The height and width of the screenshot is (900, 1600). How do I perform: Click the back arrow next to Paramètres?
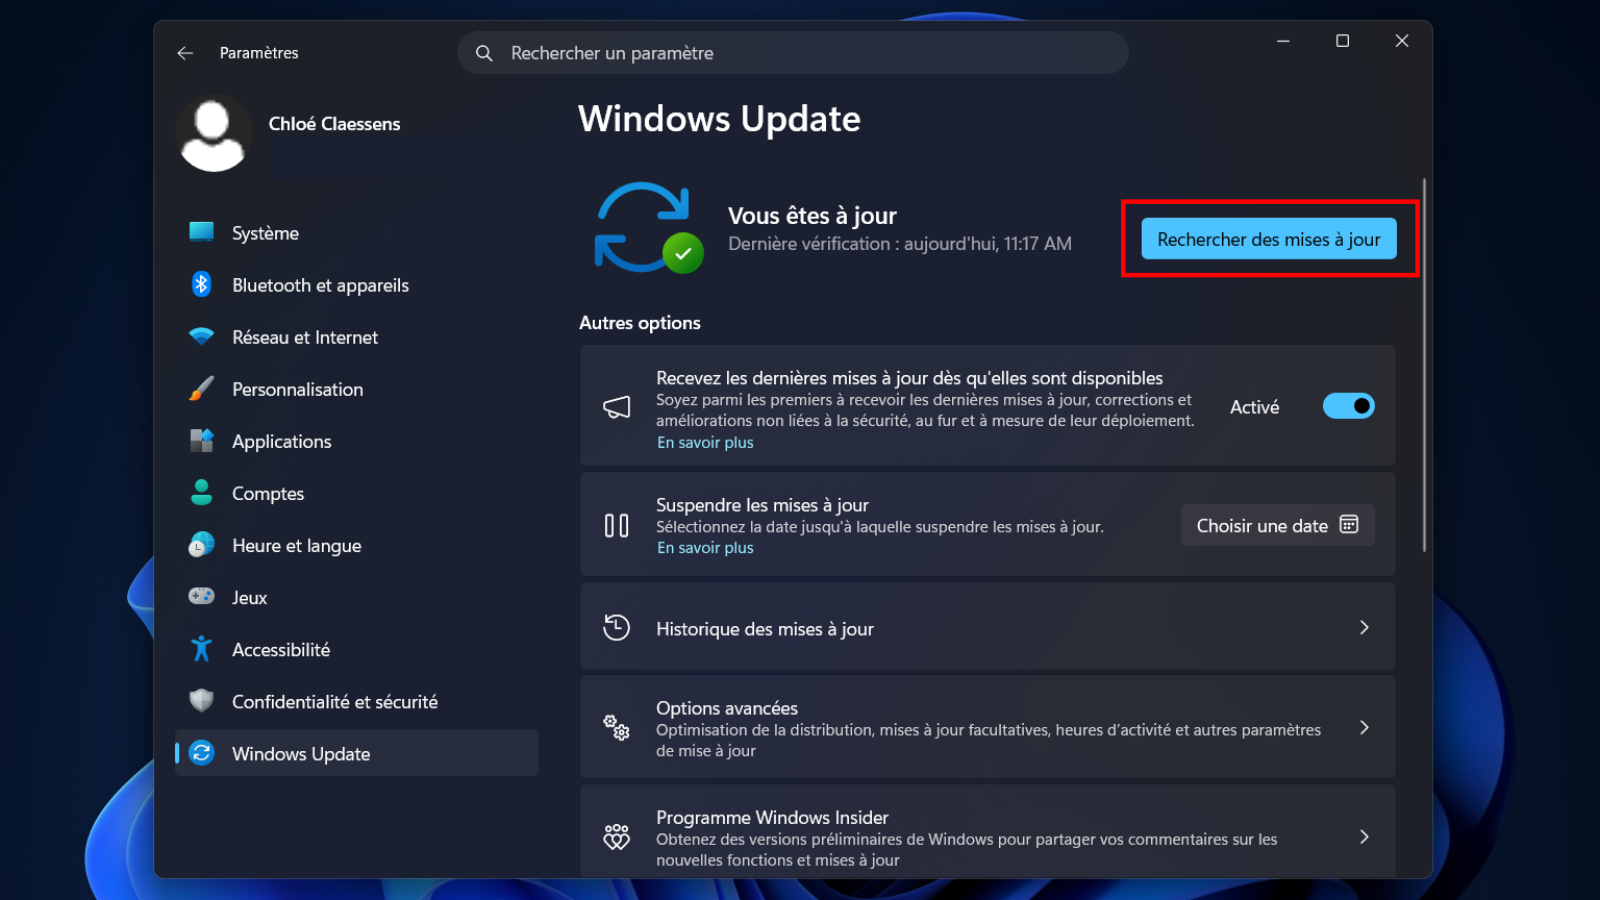pos(185,53)
